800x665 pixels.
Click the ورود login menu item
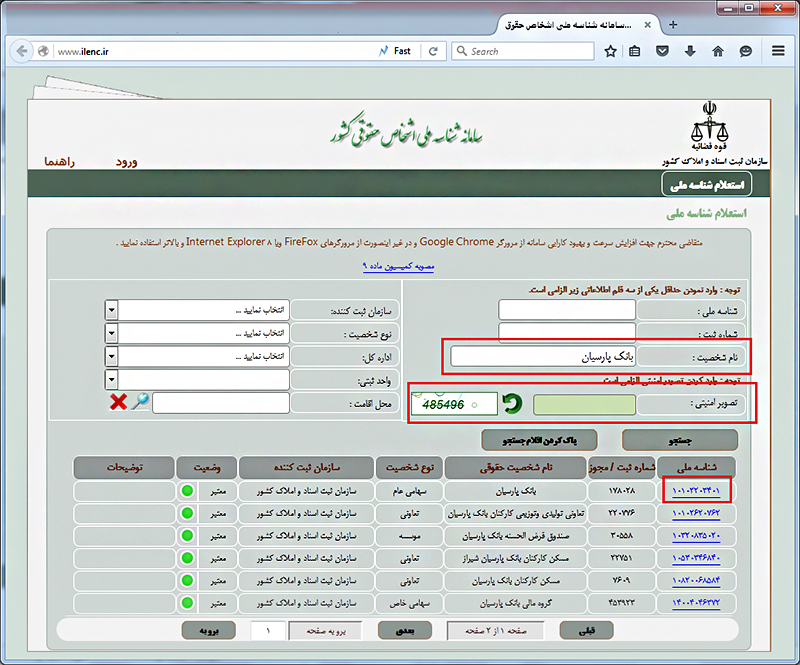(126, 162)
